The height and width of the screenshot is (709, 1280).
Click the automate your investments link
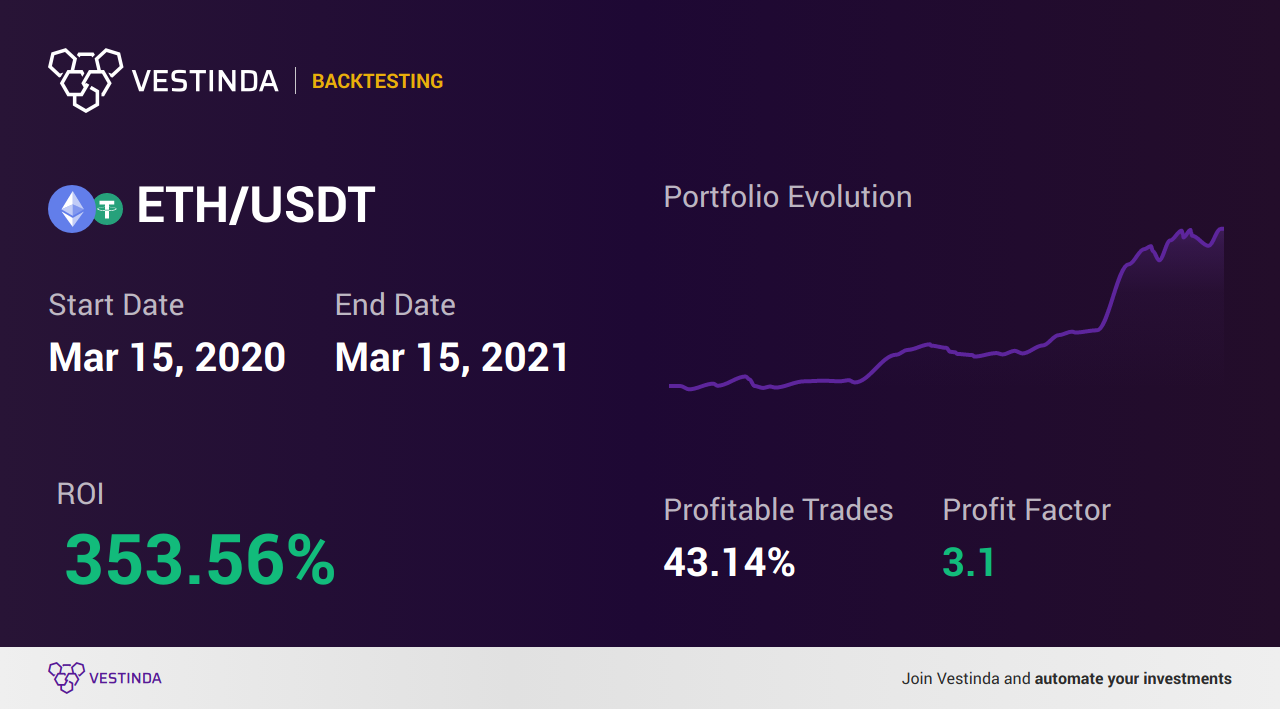point(1132,678)
